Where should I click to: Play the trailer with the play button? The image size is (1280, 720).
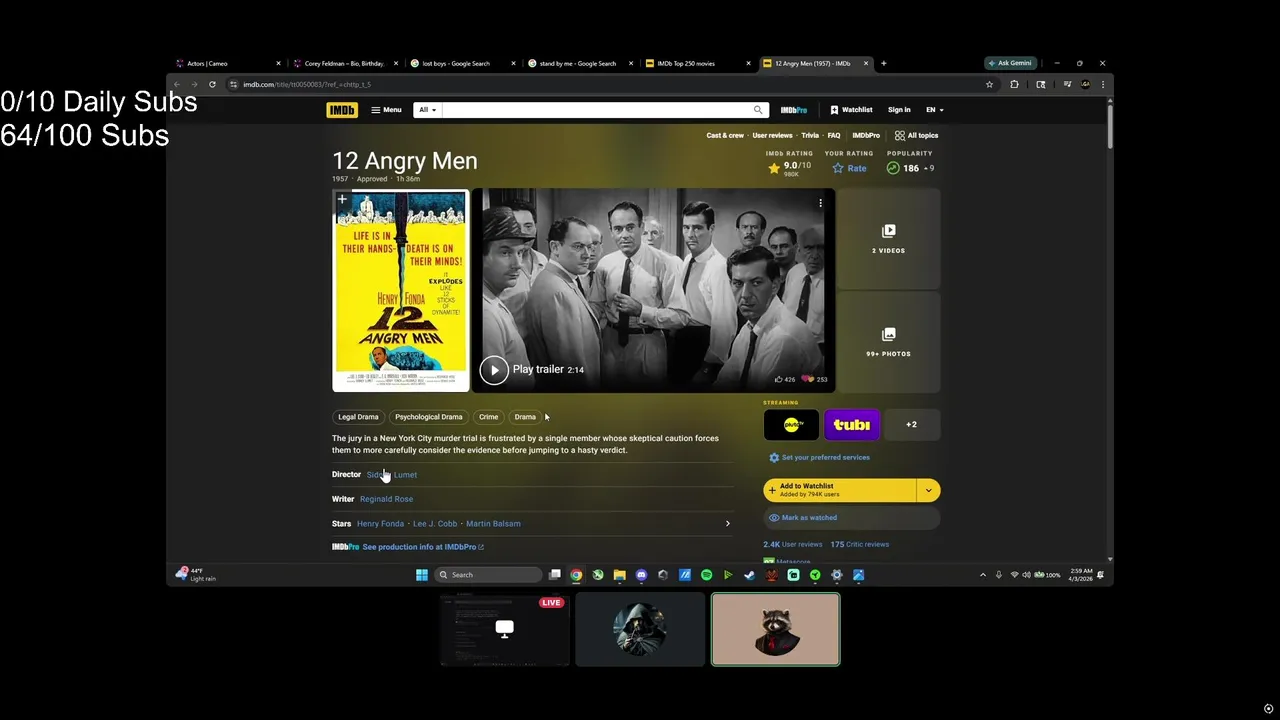pos(494,370)
